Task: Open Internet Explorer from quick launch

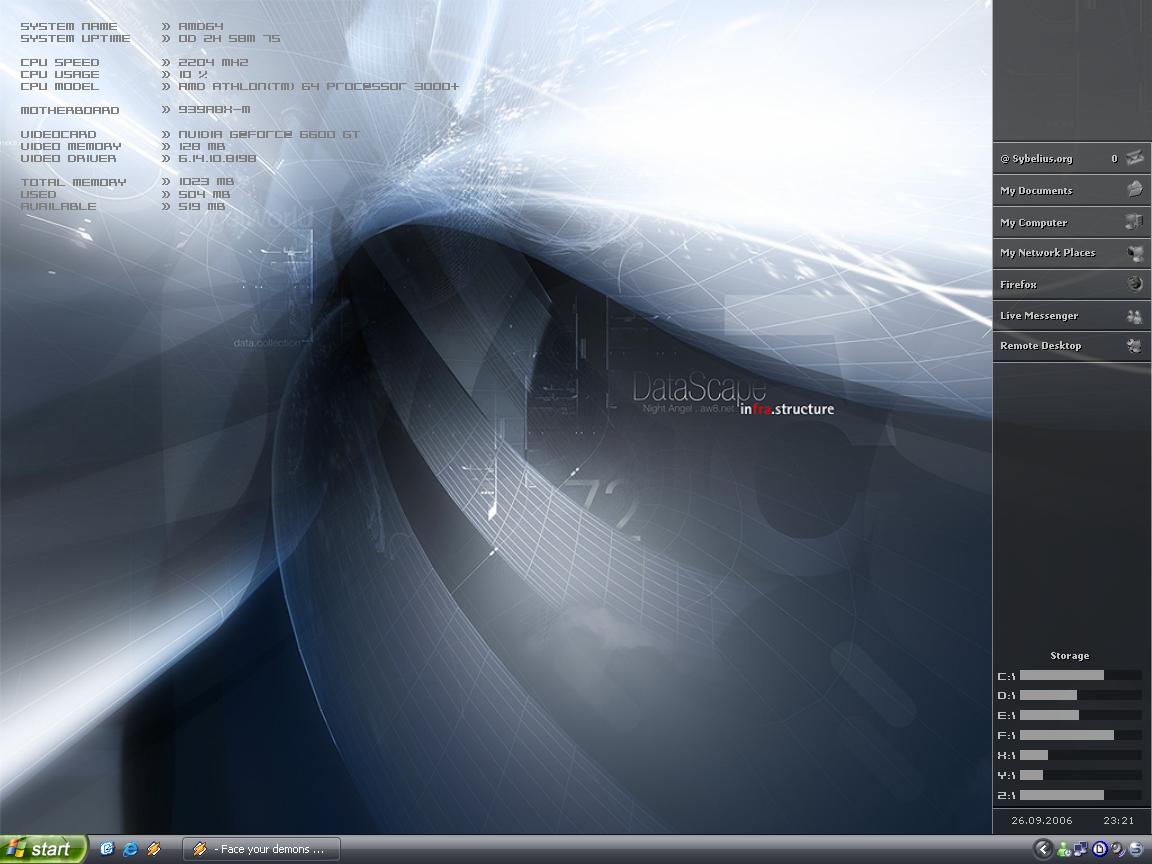Action: 130,849
